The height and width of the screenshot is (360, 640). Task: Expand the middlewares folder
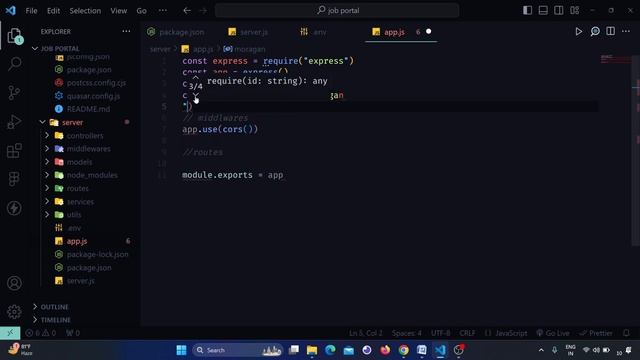click(x=47, y=149)
